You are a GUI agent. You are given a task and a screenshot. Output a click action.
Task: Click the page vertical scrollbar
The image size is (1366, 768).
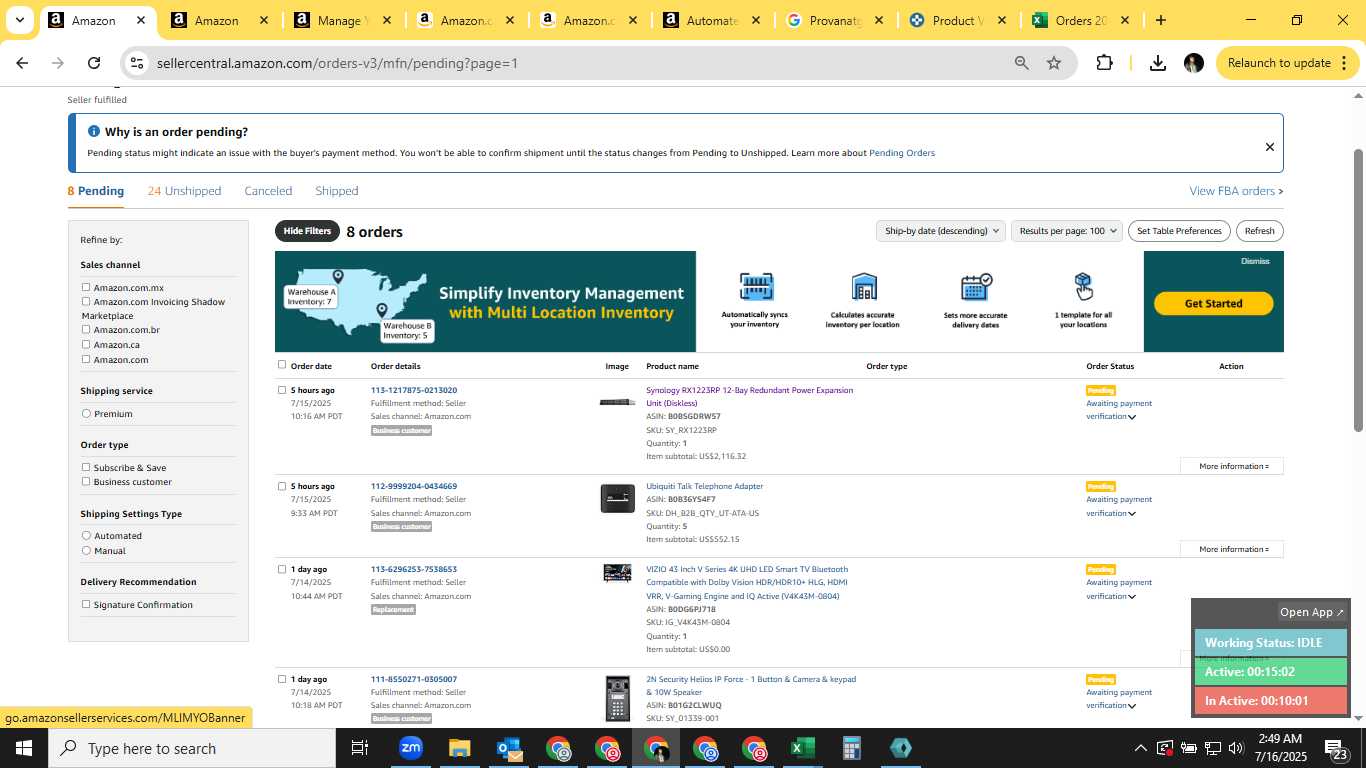[1358, 291]
